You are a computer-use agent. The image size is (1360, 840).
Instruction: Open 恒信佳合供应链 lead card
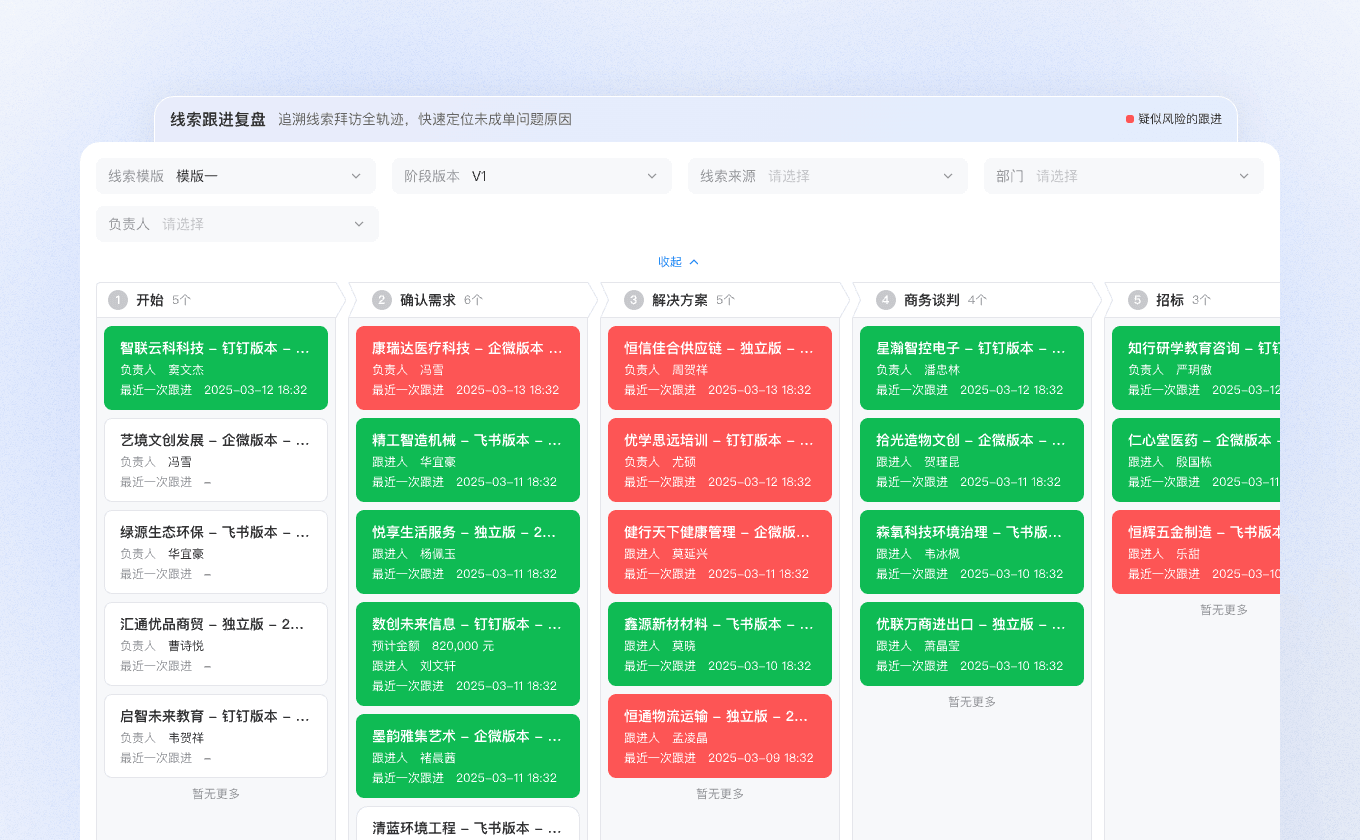pyautogui.click(x=720, y=368)
